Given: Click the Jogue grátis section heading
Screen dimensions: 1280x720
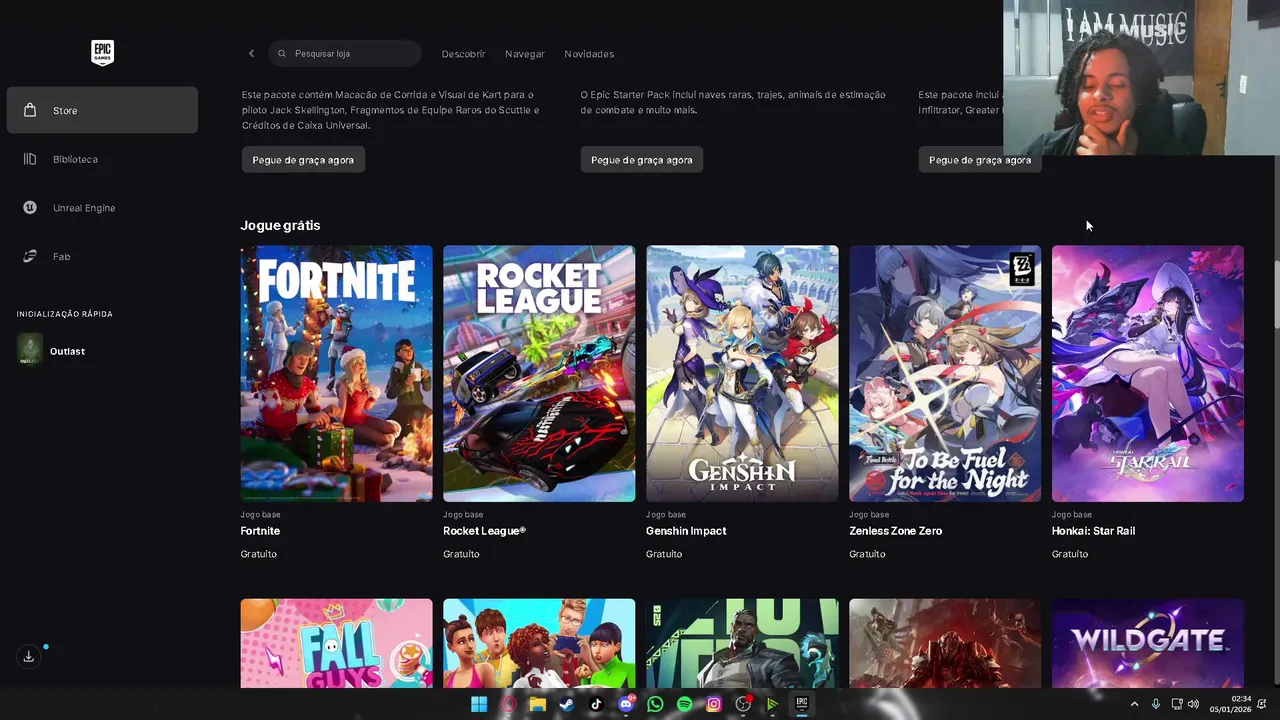Looking at the screenshot, I should 280,226.
